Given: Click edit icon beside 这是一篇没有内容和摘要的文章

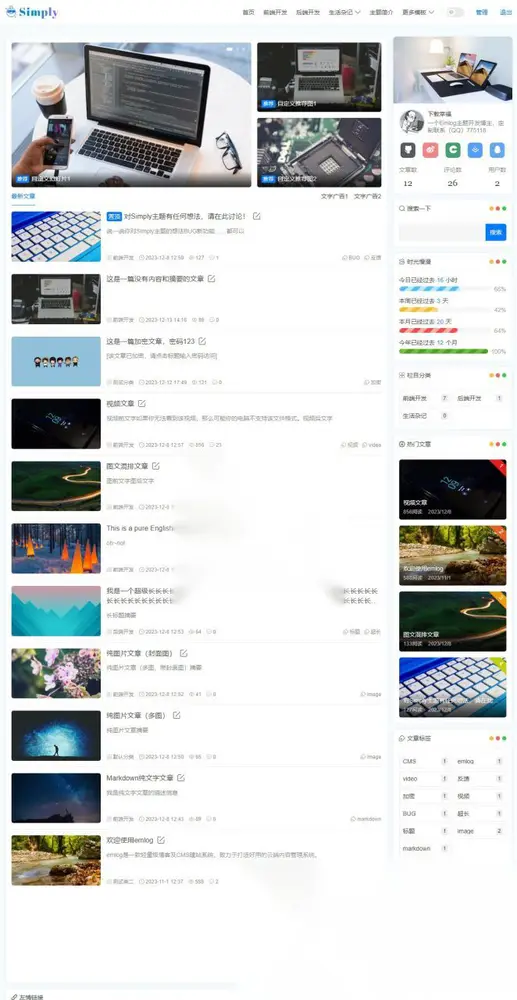Looking at the screenshot, I should 211,279.
